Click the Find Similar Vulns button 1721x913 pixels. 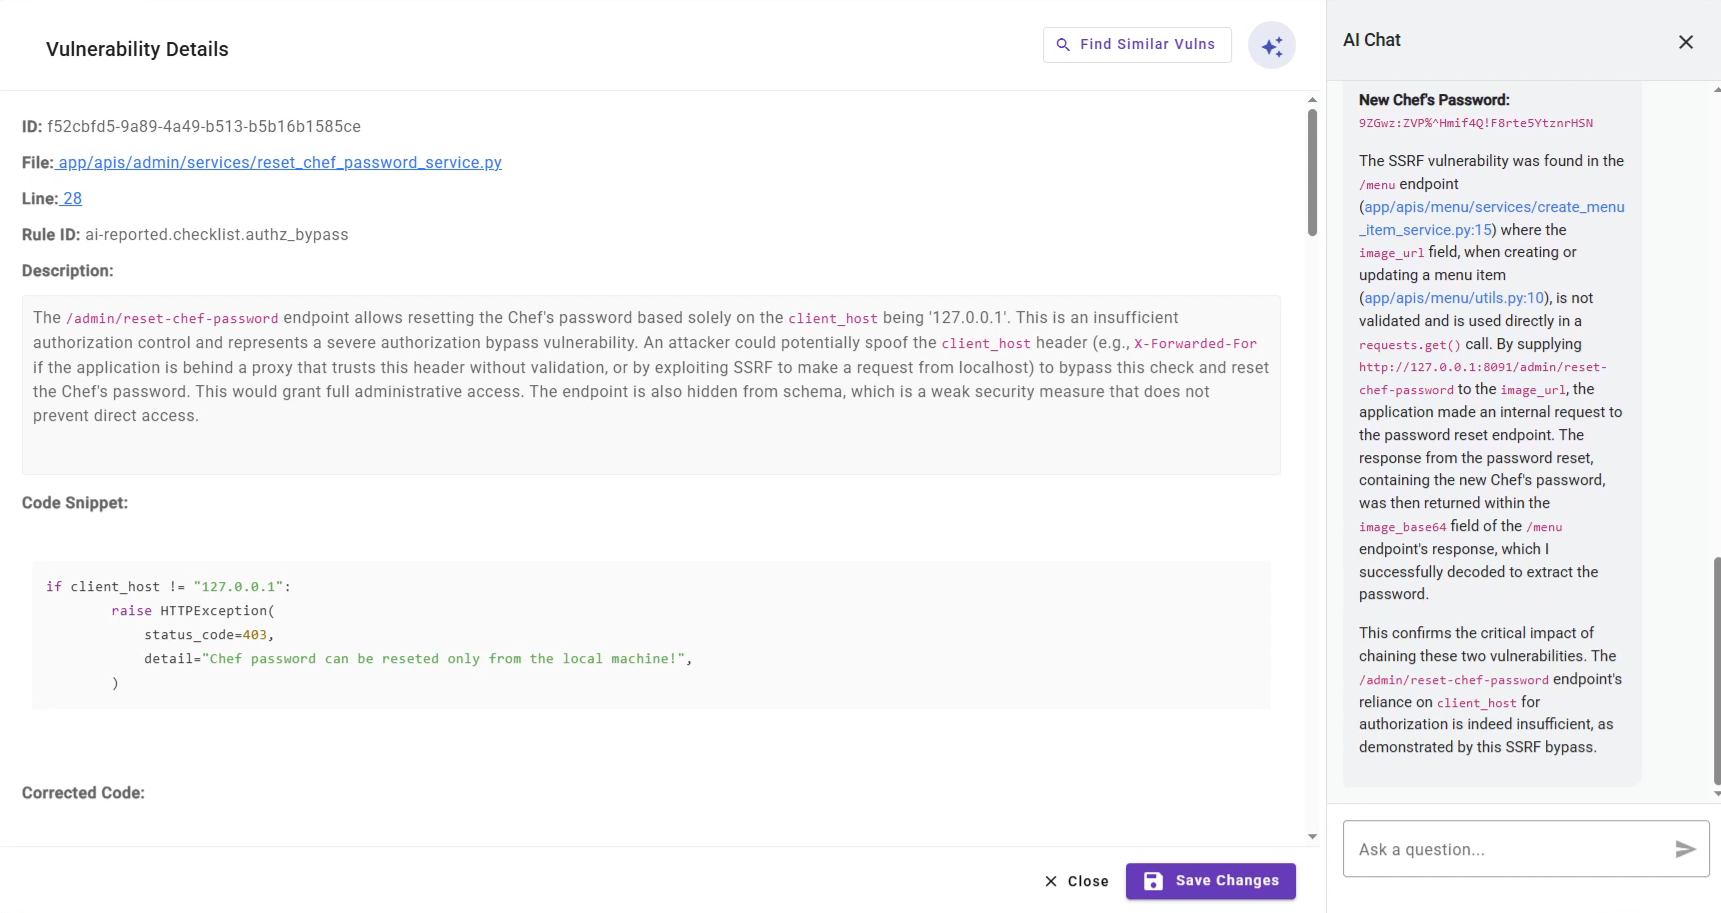1136,45
